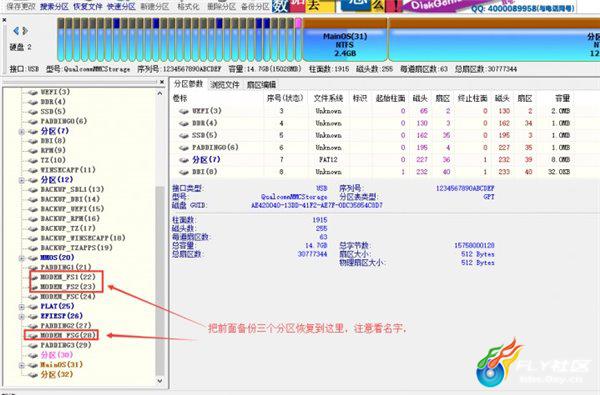Click the 恢复文件 toolbar button
The height and width of the screenshot is (395, 600).
tap(88, 6)
